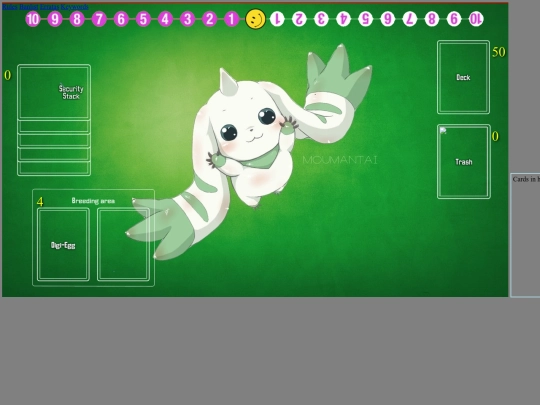This screenshot has width=540, height=405.
Task: Select the white opponent-side 8 memory marker
Action: click(432, 19)
